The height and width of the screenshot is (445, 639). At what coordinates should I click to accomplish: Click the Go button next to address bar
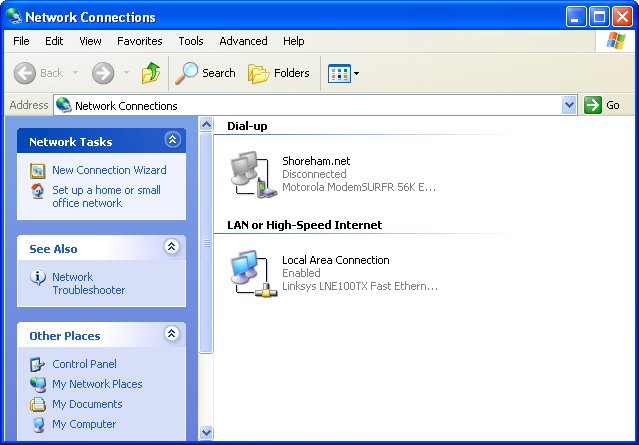[603, 105]
